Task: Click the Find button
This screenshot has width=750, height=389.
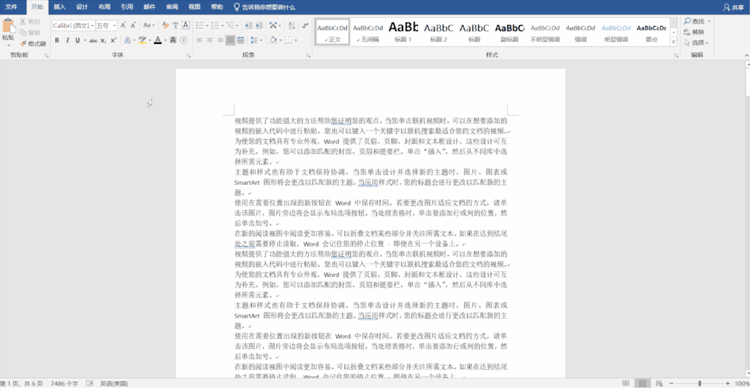Action: click(x=697, y=21)
